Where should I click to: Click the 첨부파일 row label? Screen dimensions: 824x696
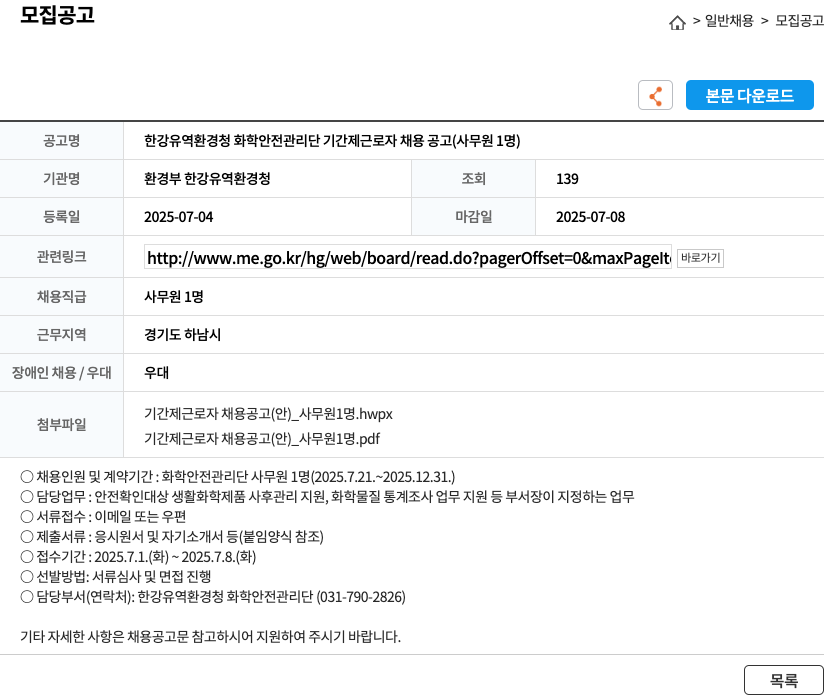[x=61, y=424]
